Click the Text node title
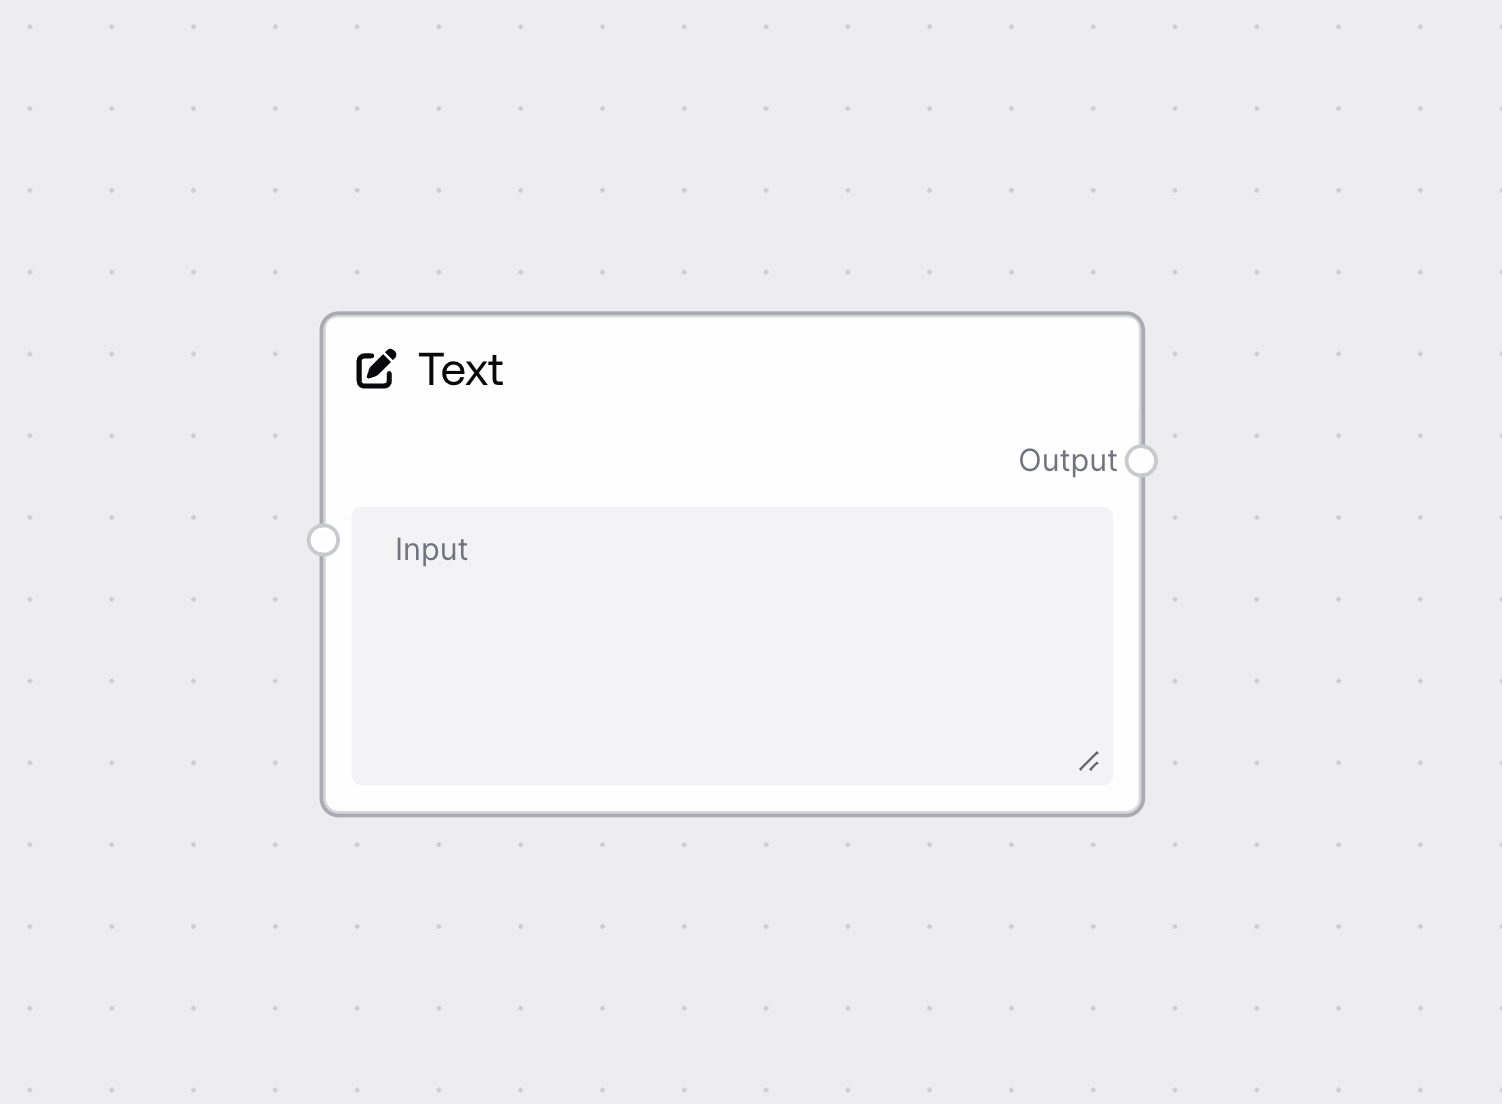 [x=461, y=370]
